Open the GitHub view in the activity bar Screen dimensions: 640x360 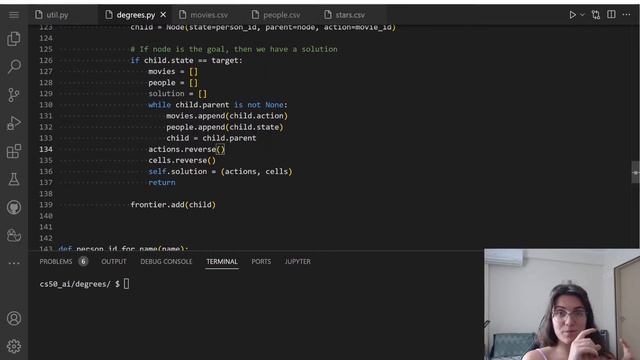coord(14,207)
